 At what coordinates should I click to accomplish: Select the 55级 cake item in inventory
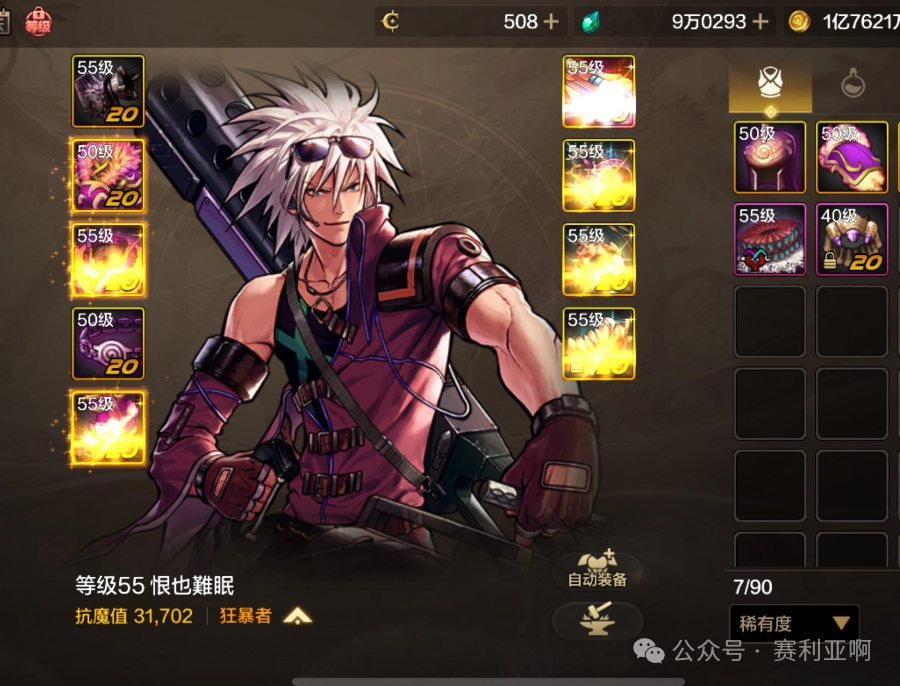770,239
